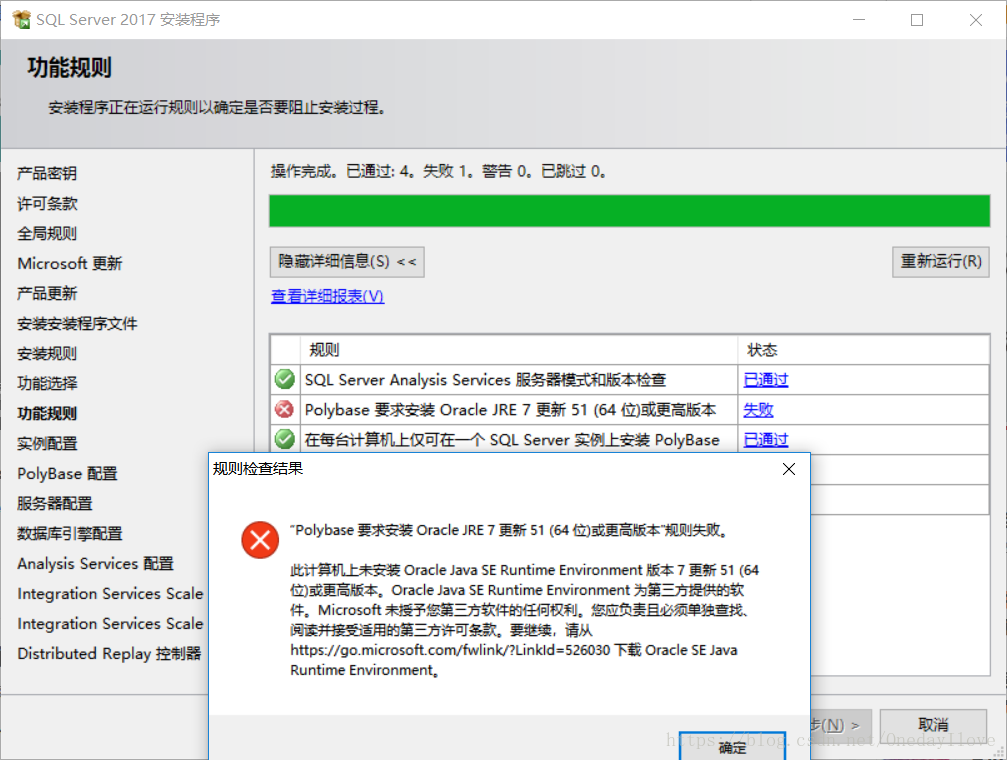Click the 状态 column header
The width and height of the screenshot is (1007, 760).
(762, 350)
